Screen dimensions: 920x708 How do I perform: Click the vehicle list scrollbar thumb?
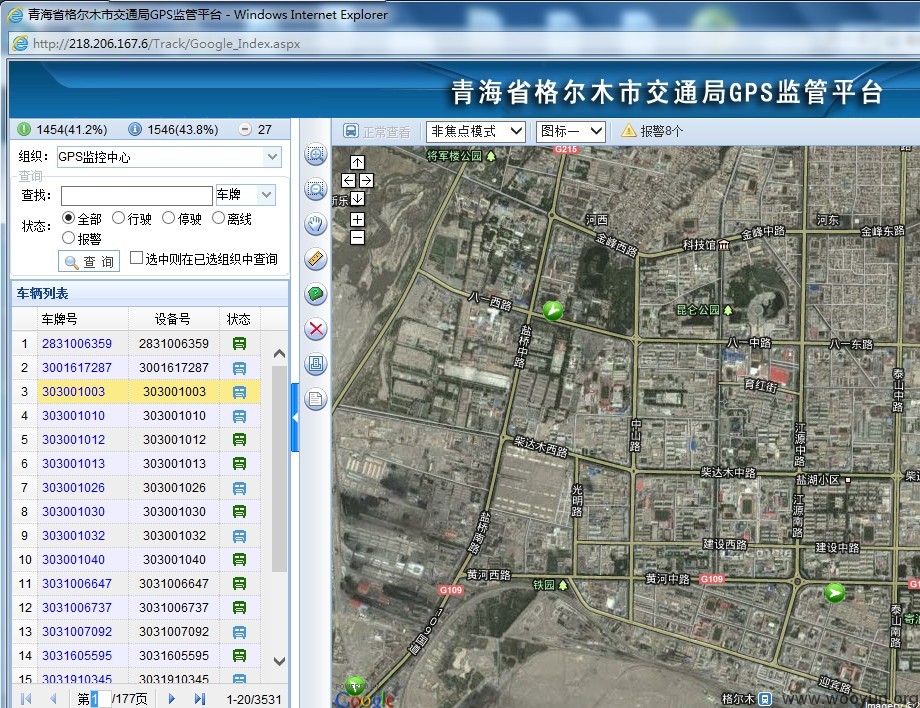pos(279,469)
